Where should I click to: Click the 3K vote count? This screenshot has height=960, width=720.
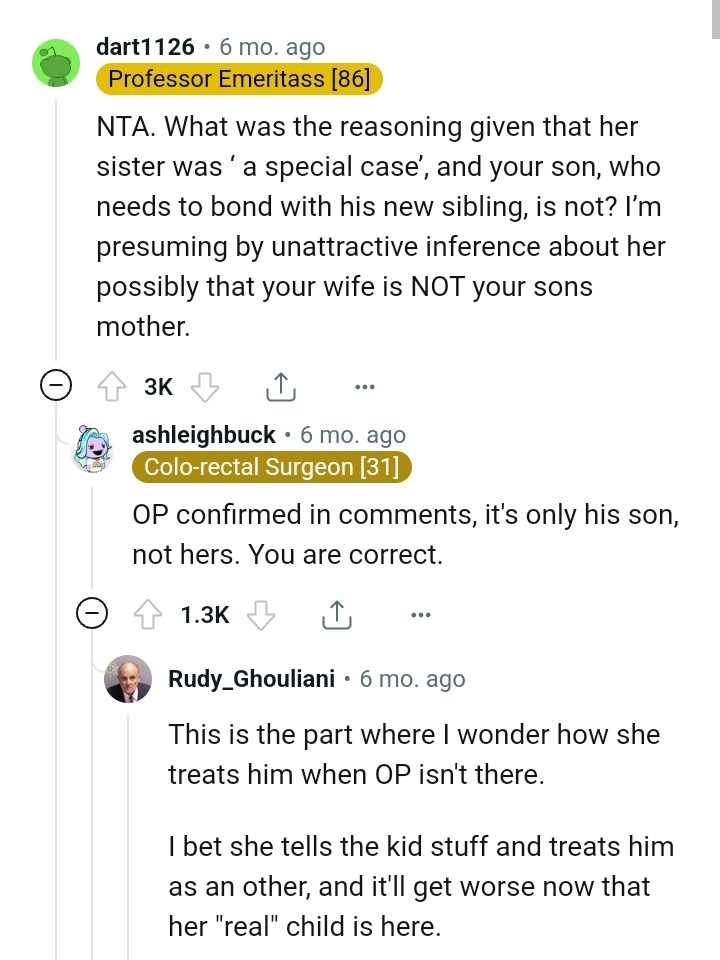157,386
